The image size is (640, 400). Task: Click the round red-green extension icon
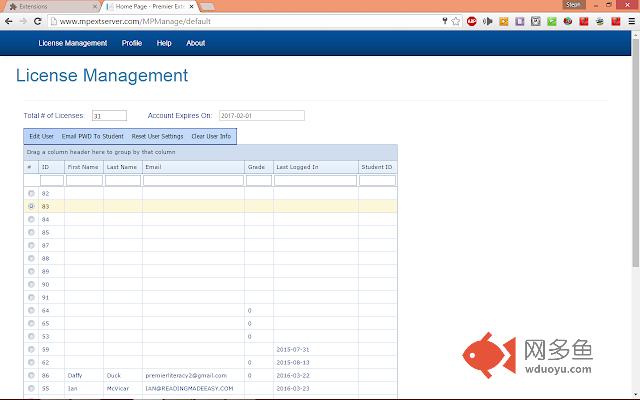(568, 21)
